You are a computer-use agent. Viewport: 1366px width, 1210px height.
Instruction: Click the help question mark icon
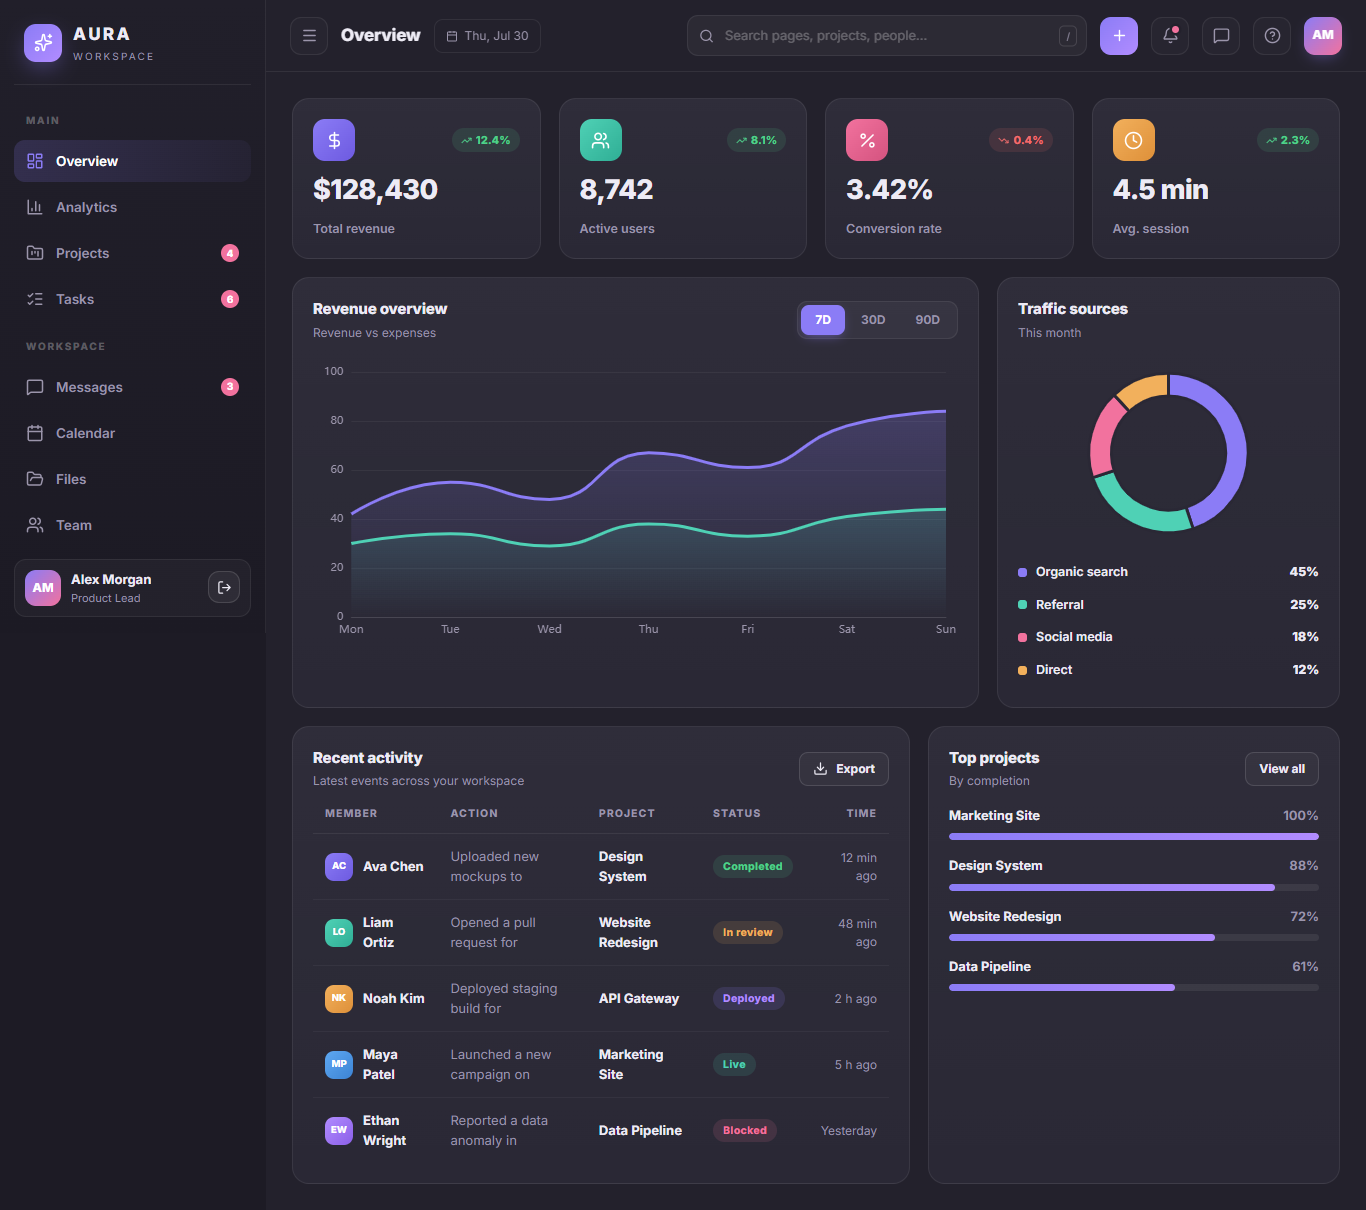[1272, 36]
